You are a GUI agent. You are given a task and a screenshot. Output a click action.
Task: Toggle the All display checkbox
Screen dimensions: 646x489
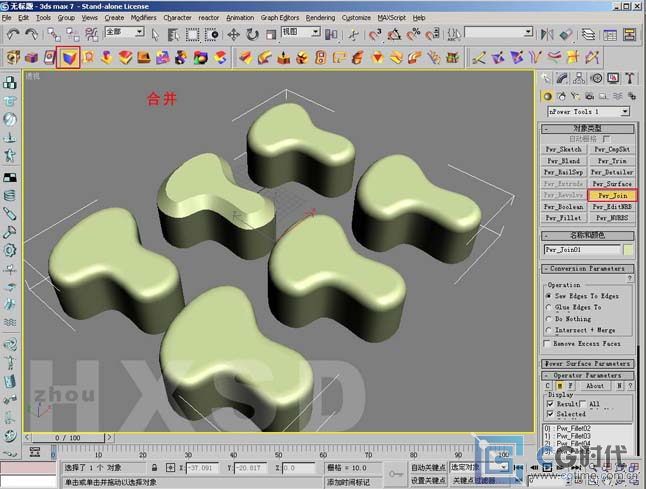tap(583, 404)
